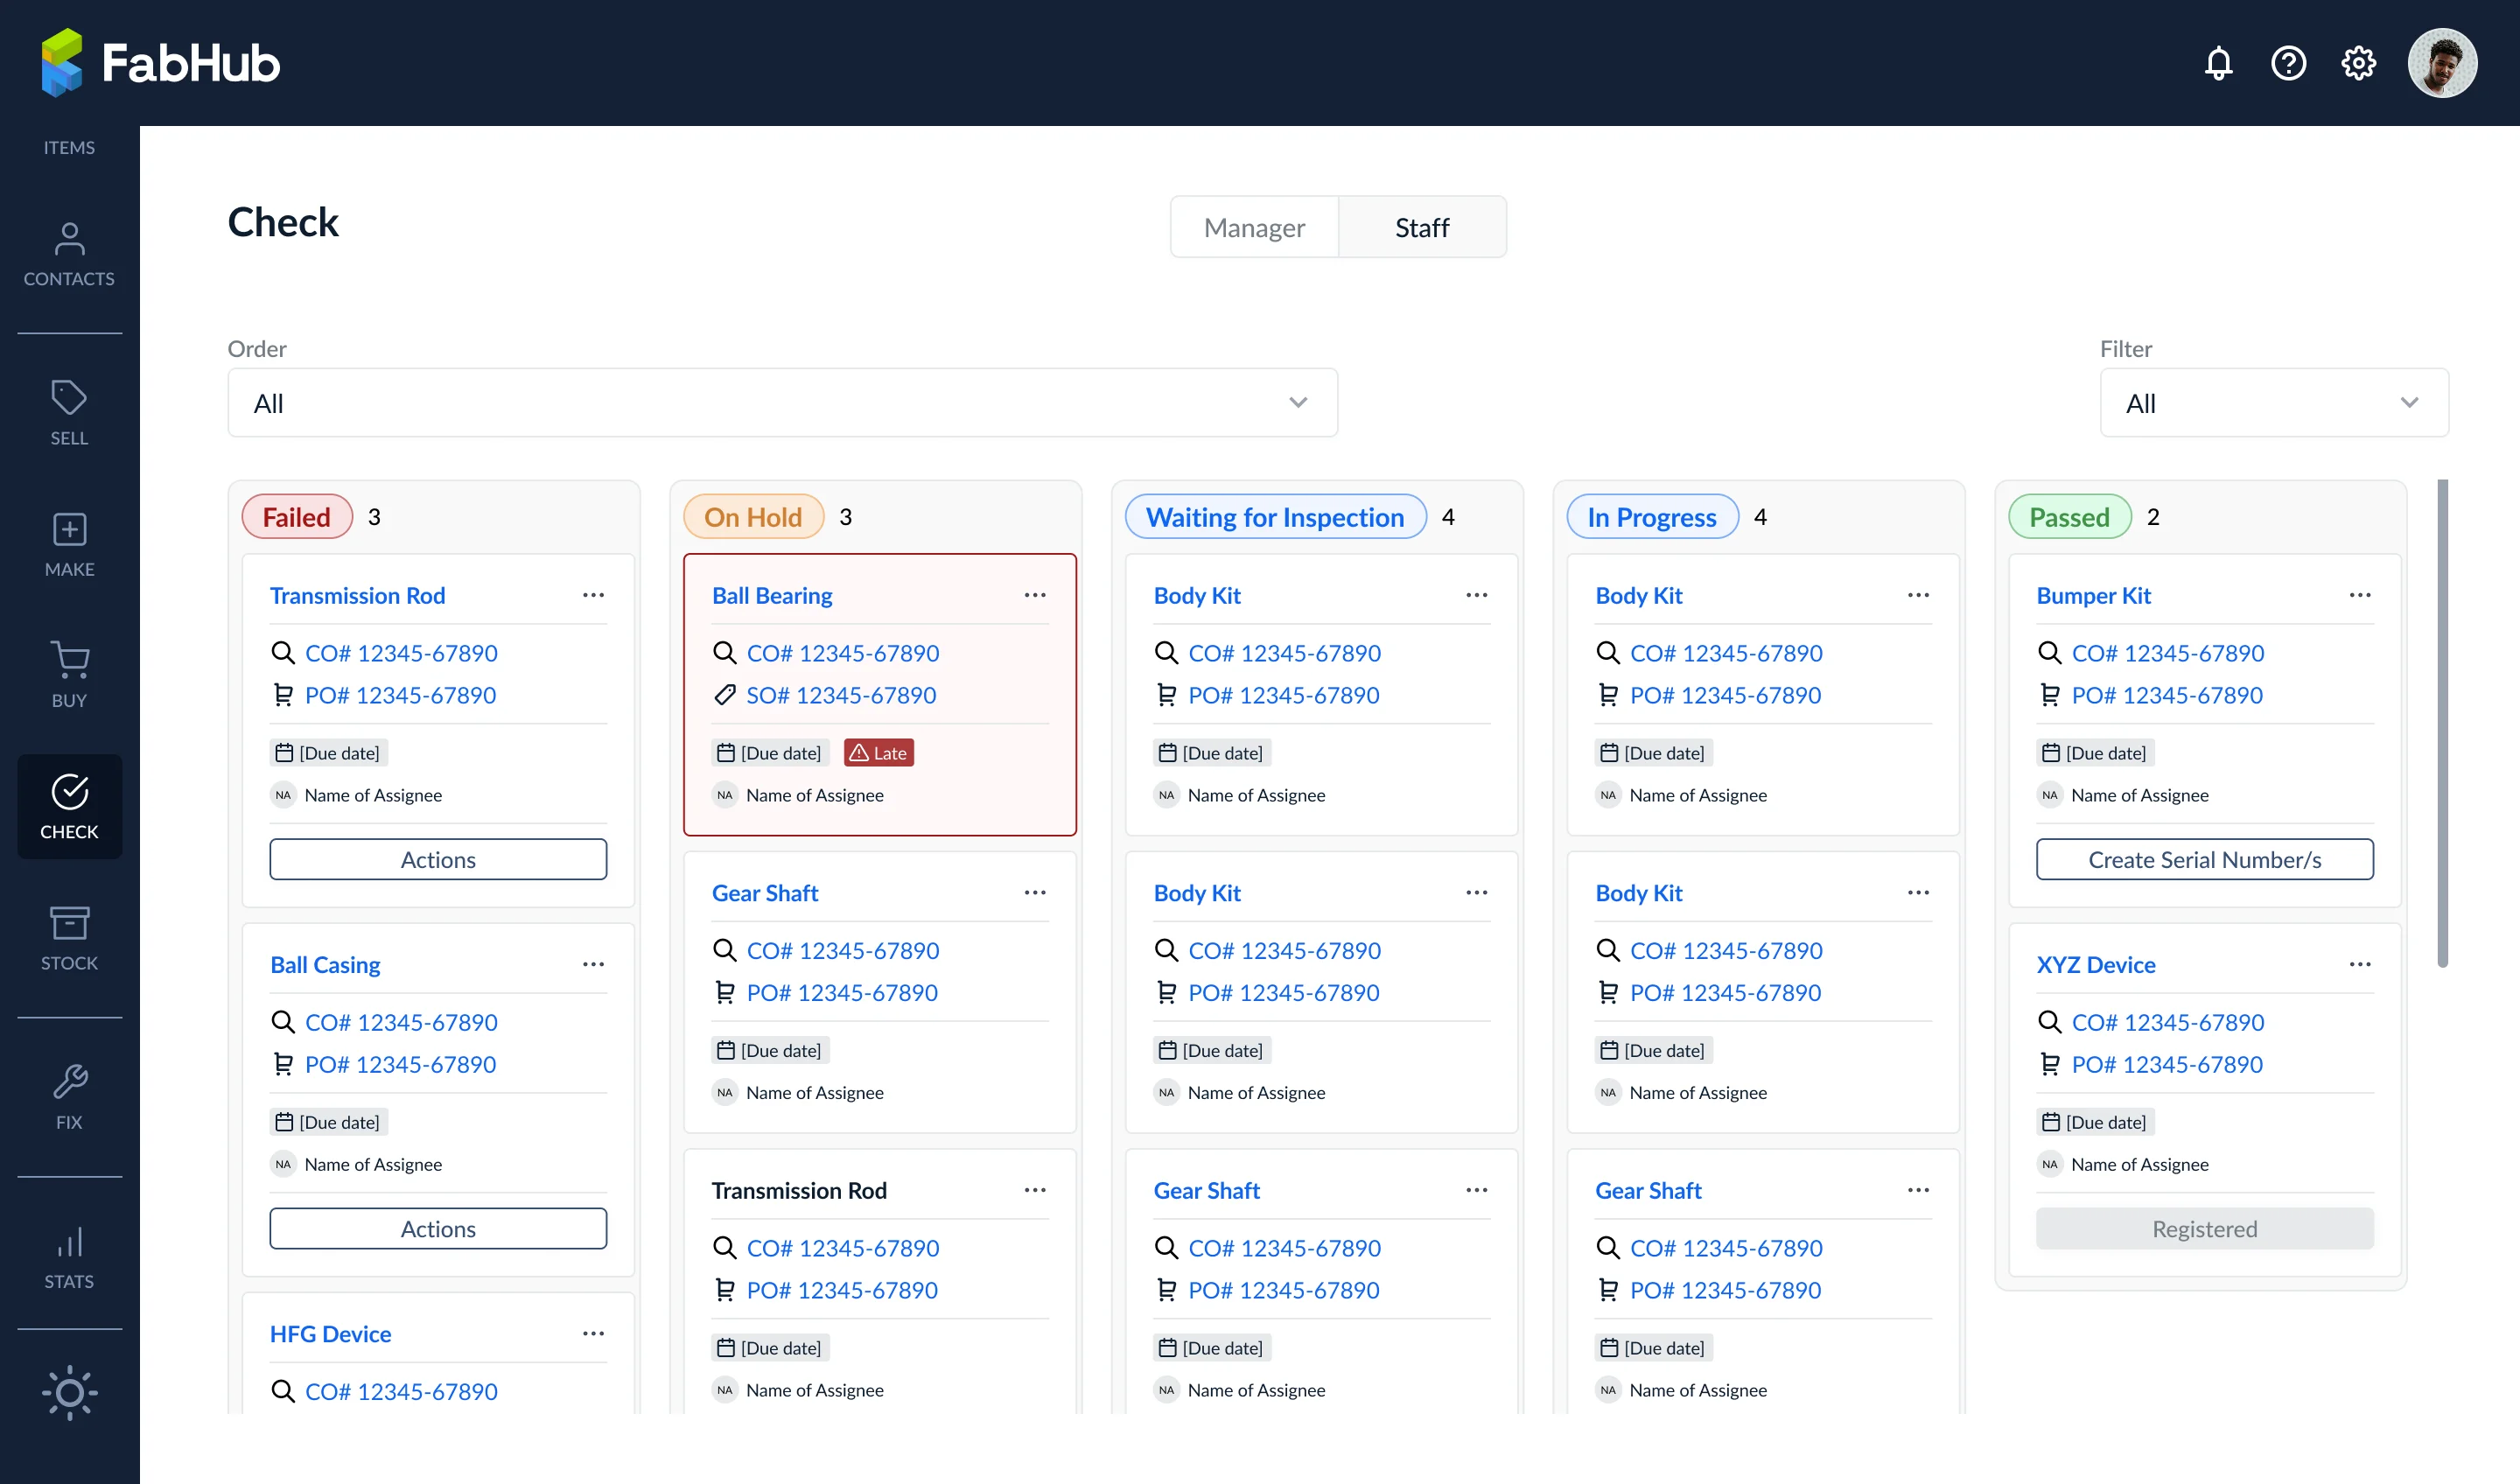Click the Late badge on Ball Bearing

pyautogui.click(x=879, y=752)
